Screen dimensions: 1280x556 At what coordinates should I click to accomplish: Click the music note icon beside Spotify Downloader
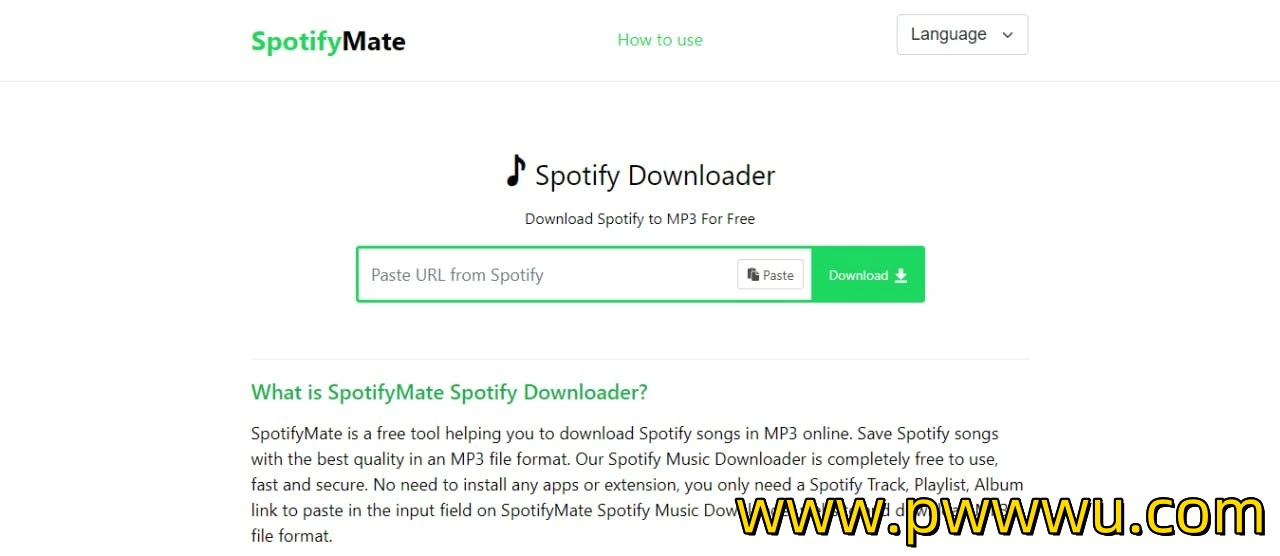click(516, 171)
